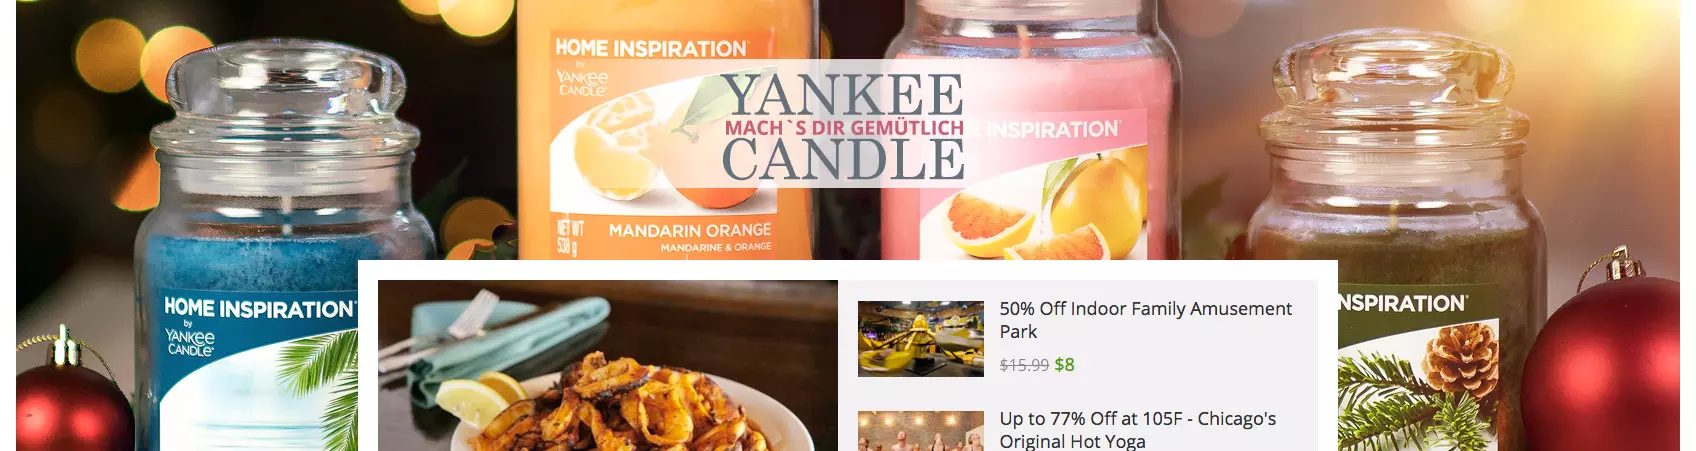Screen dimensions: 1696x451
Task: Open the Up to 77% Off at 105F hot yoga deal
Action: [x=1137, y=430]
